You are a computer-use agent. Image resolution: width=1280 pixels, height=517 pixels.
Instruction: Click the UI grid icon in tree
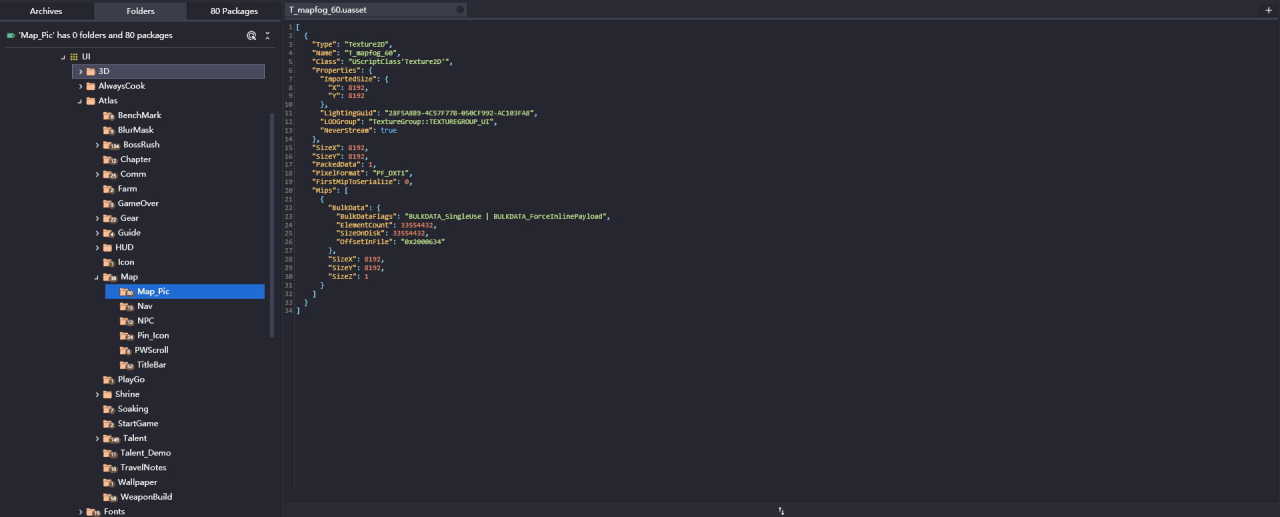74,57
